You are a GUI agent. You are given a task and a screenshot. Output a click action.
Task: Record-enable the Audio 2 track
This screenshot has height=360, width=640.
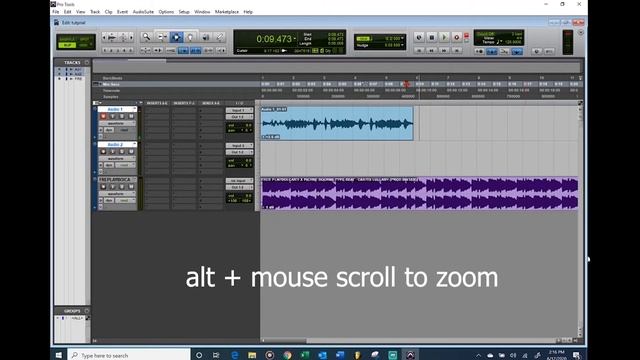[x=103, y=152]
